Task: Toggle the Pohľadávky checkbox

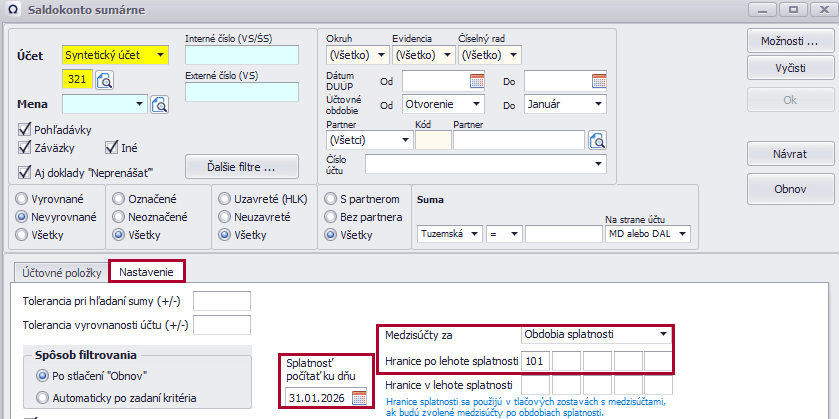Action: (25, 129)
